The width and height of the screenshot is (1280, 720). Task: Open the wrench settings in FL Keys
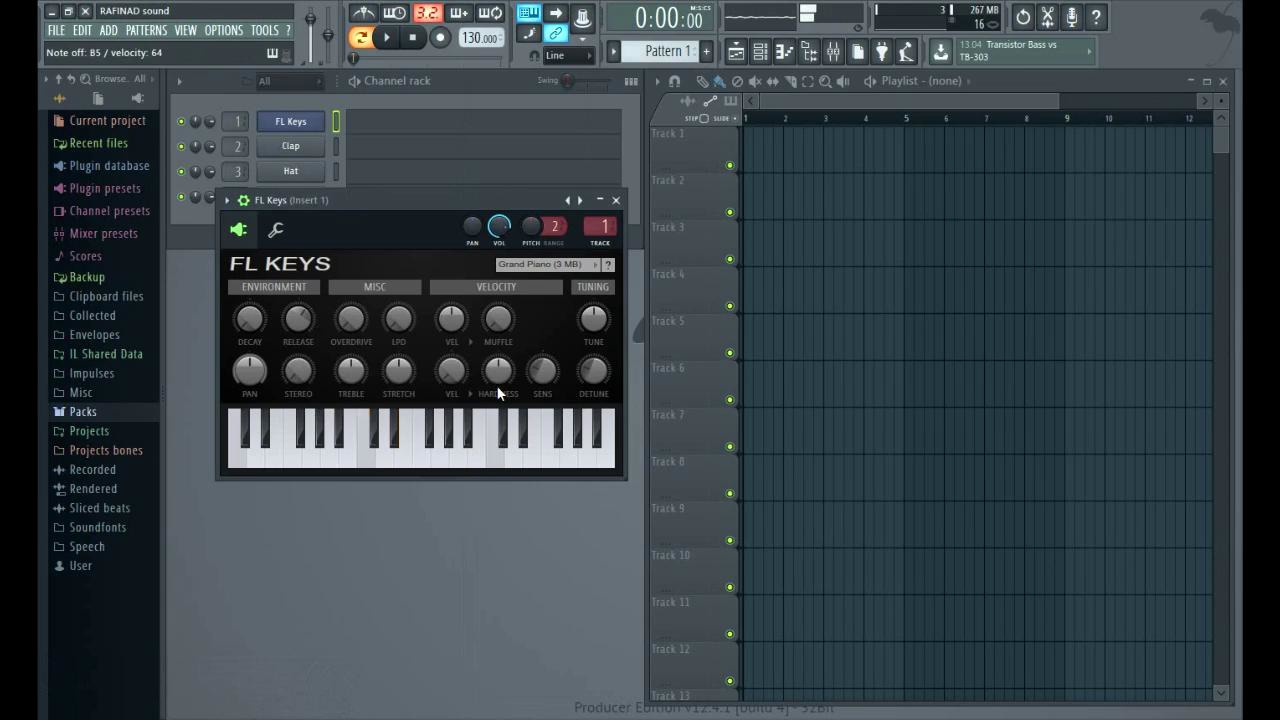tap(276, 230)
